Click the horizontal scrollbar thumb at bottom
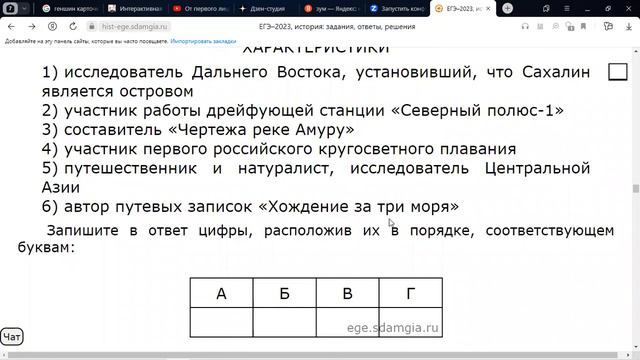 click(x=312, y=356)
